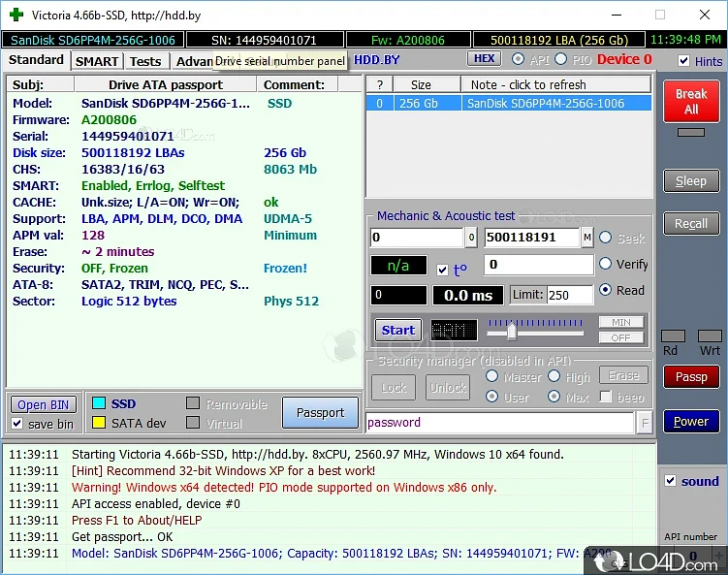Click the end LBA field 500118191

[x=532, y=237]
